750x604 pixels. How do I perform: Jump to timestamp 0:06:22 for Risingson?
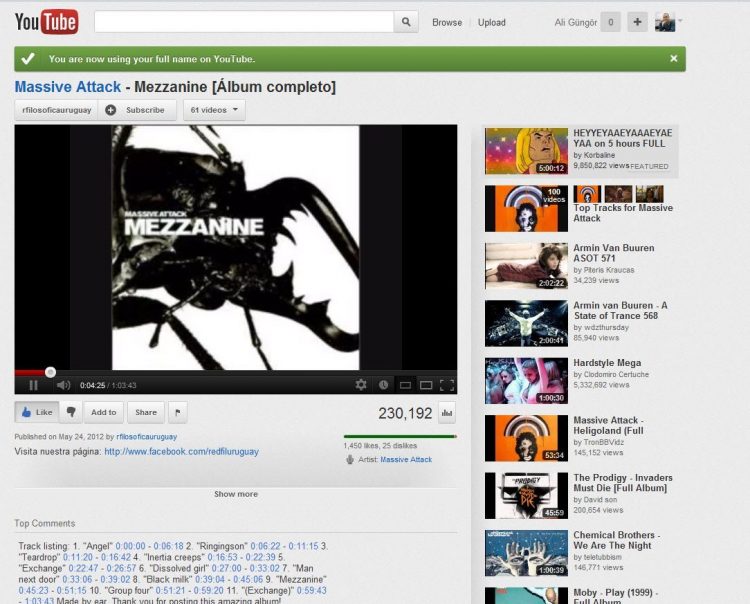click(265, 546)
